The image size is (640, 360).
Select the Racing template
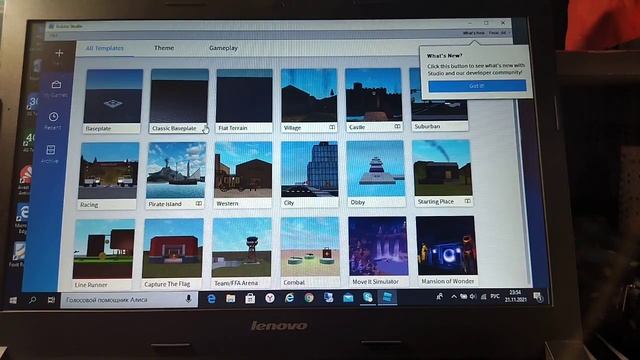pos(108,176)
